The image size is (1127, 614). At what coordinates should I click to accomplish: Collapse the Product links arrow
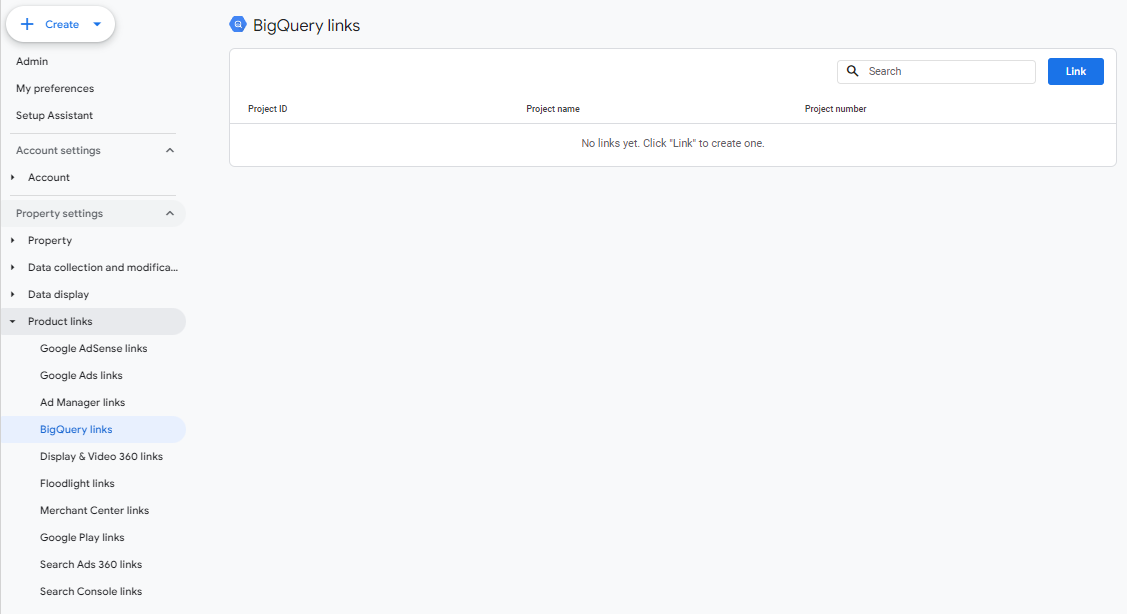(x=12, y=321)
